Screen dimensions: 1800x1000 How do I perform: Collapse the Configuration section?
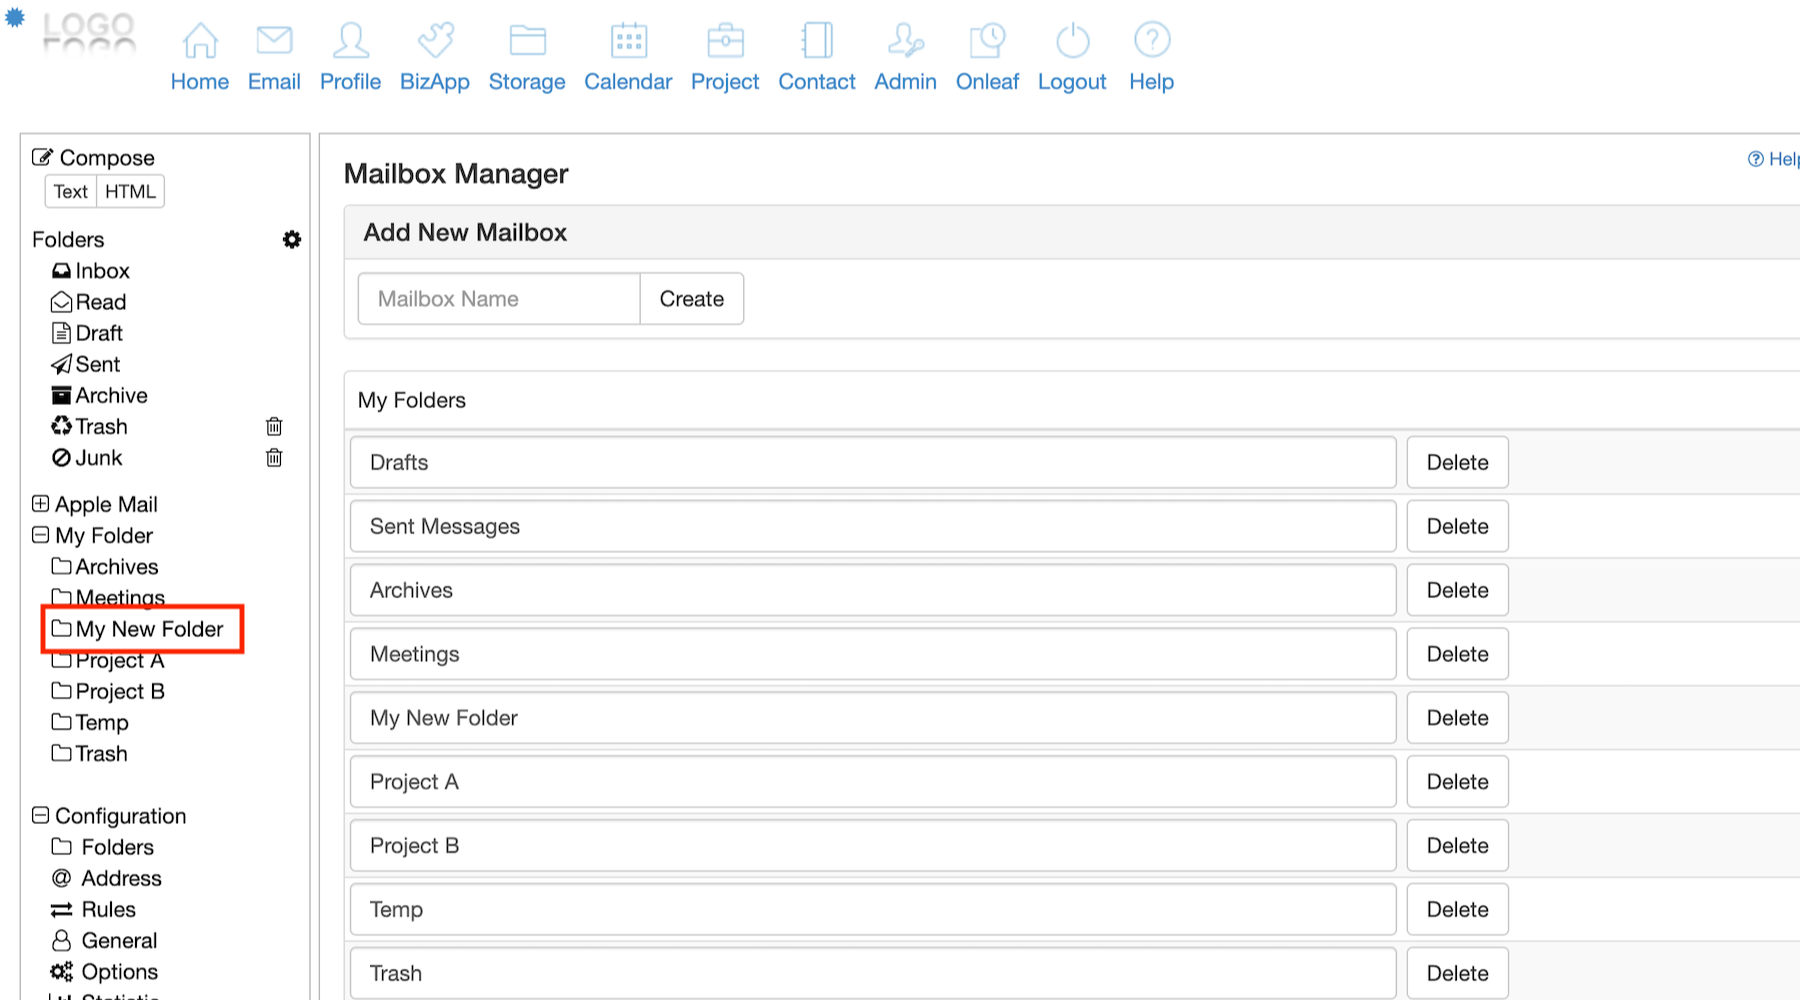point(40,815)
